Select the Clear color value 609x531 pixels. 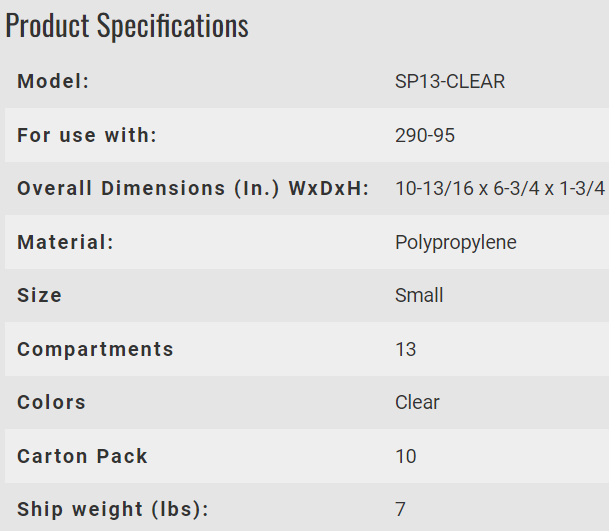(x=417, y=402)
